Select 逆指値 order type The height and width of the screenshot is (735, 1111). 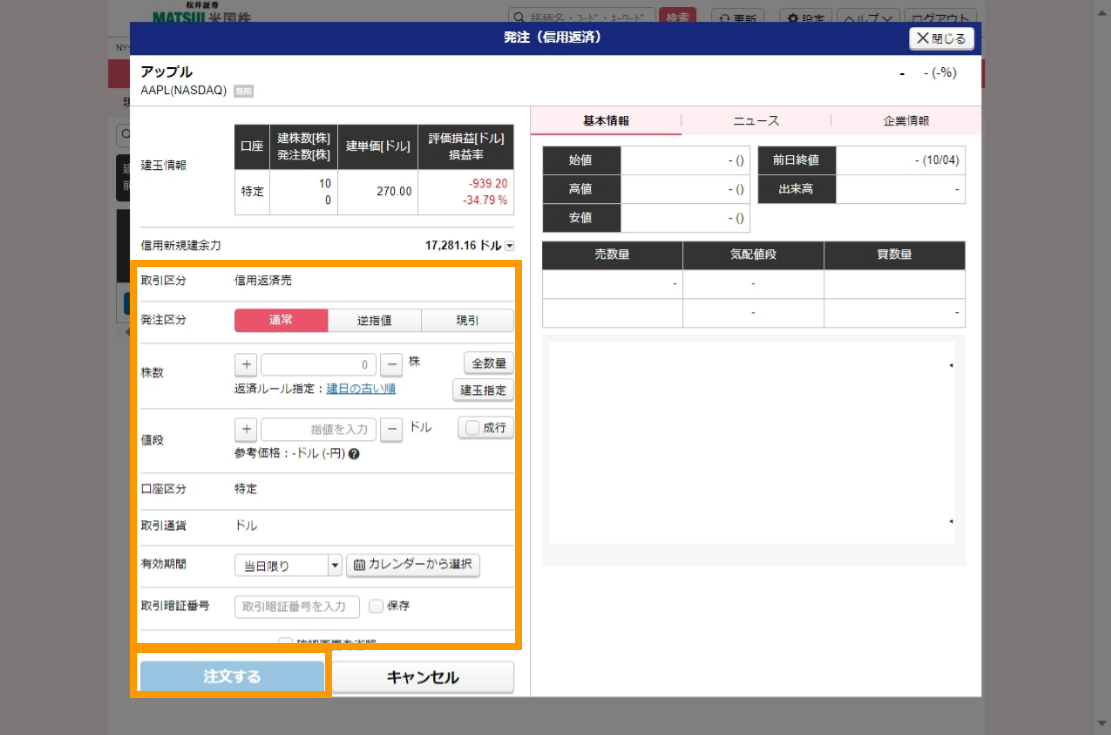coord(374,320)
